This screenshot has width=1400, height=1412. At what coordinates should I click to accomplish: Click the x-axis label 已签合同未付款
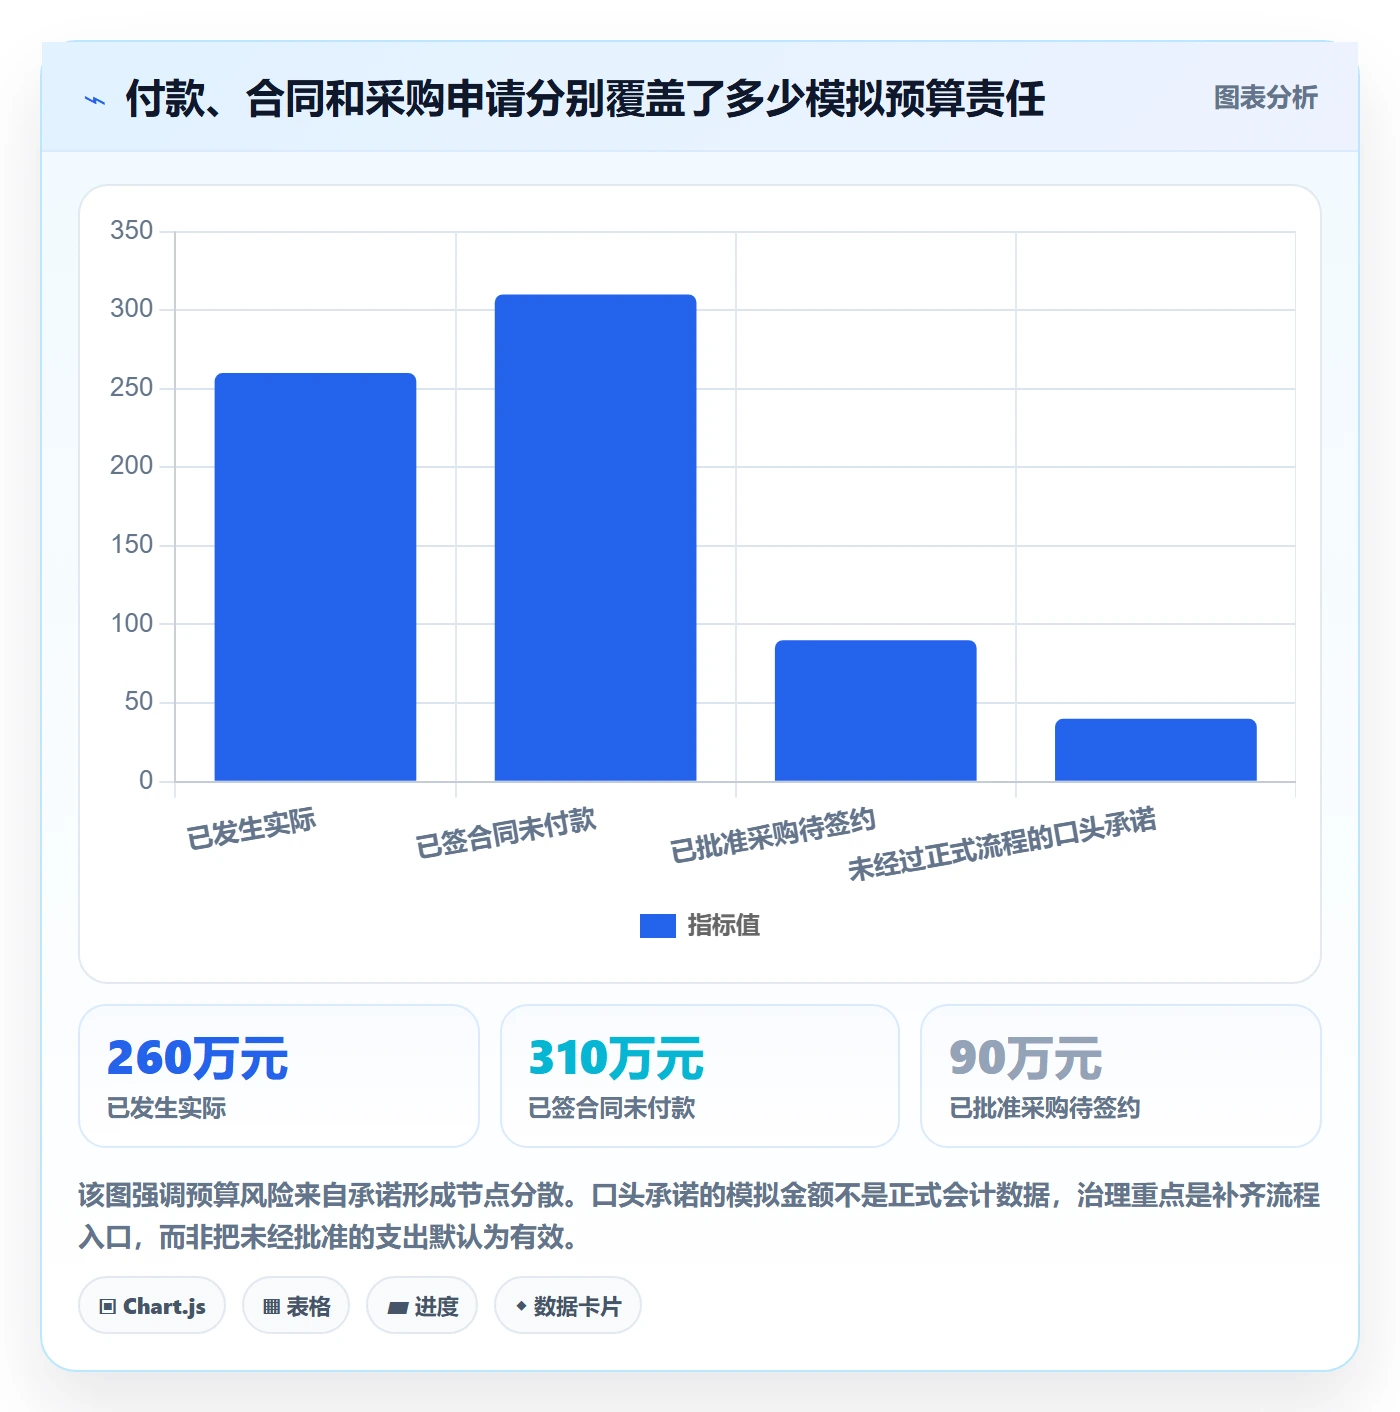[506, 833]
